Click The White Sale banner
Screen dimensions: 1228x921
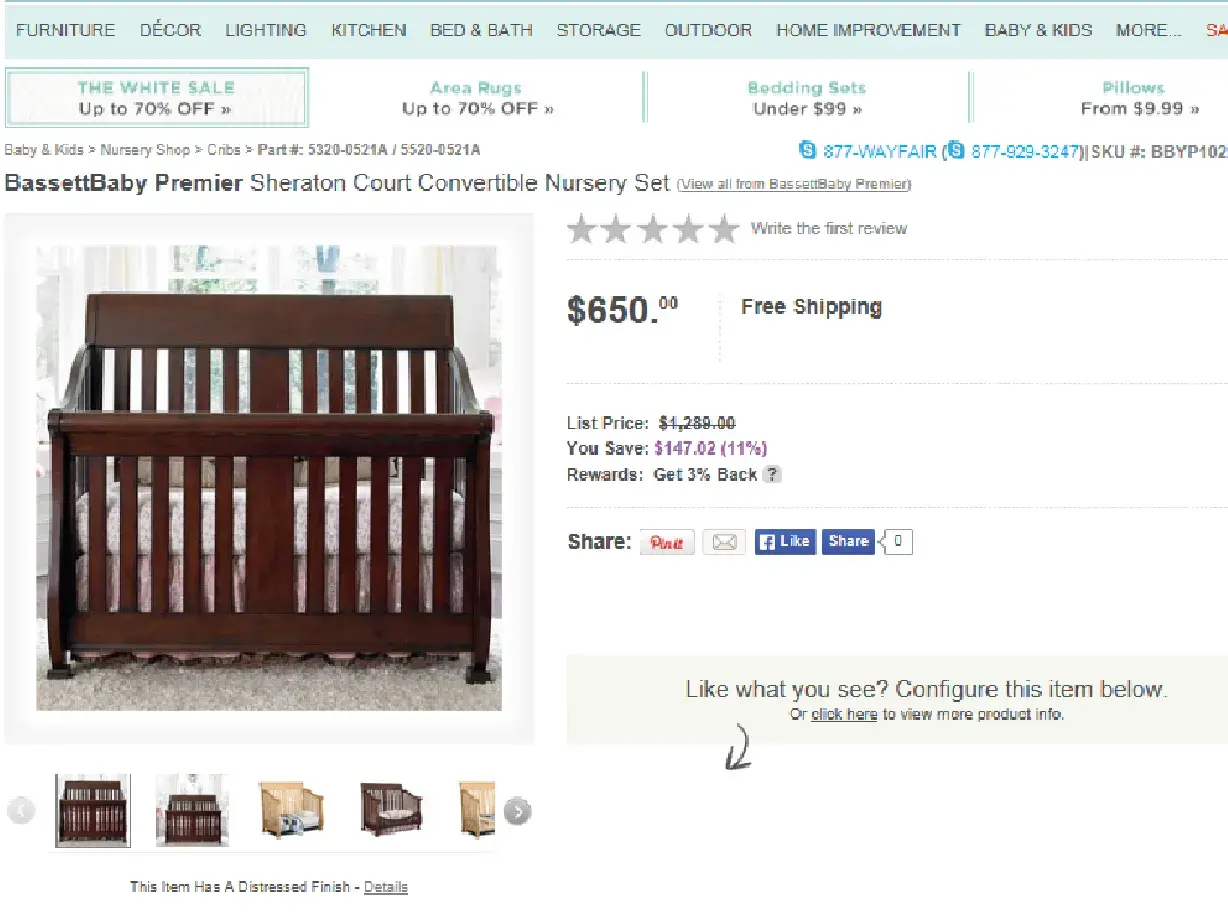tap(156, 98)
